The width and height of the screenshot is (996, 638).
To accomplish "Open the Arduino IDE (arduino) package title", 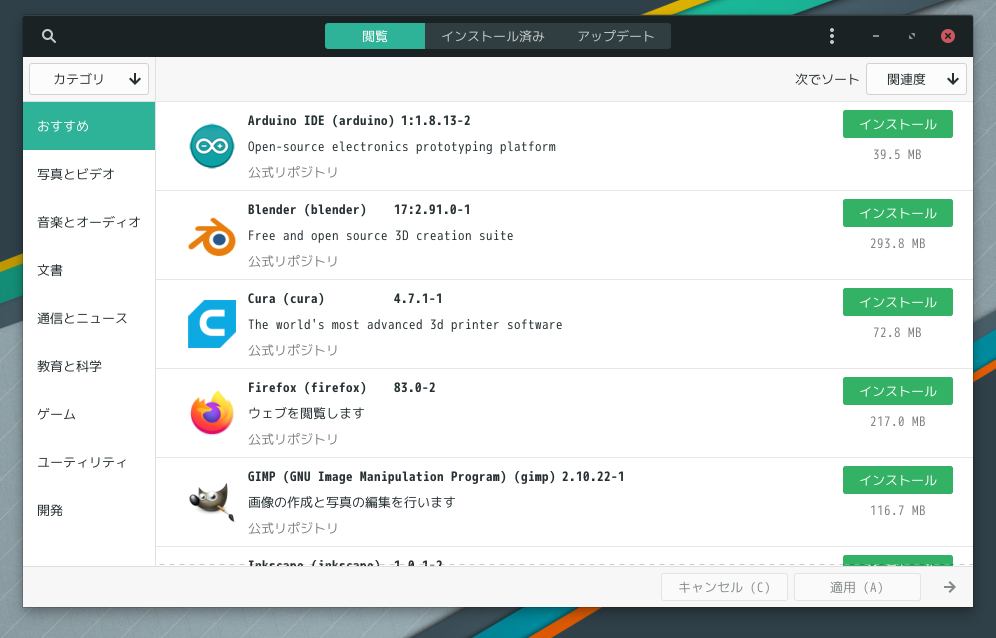I will (x=321, y=121).
